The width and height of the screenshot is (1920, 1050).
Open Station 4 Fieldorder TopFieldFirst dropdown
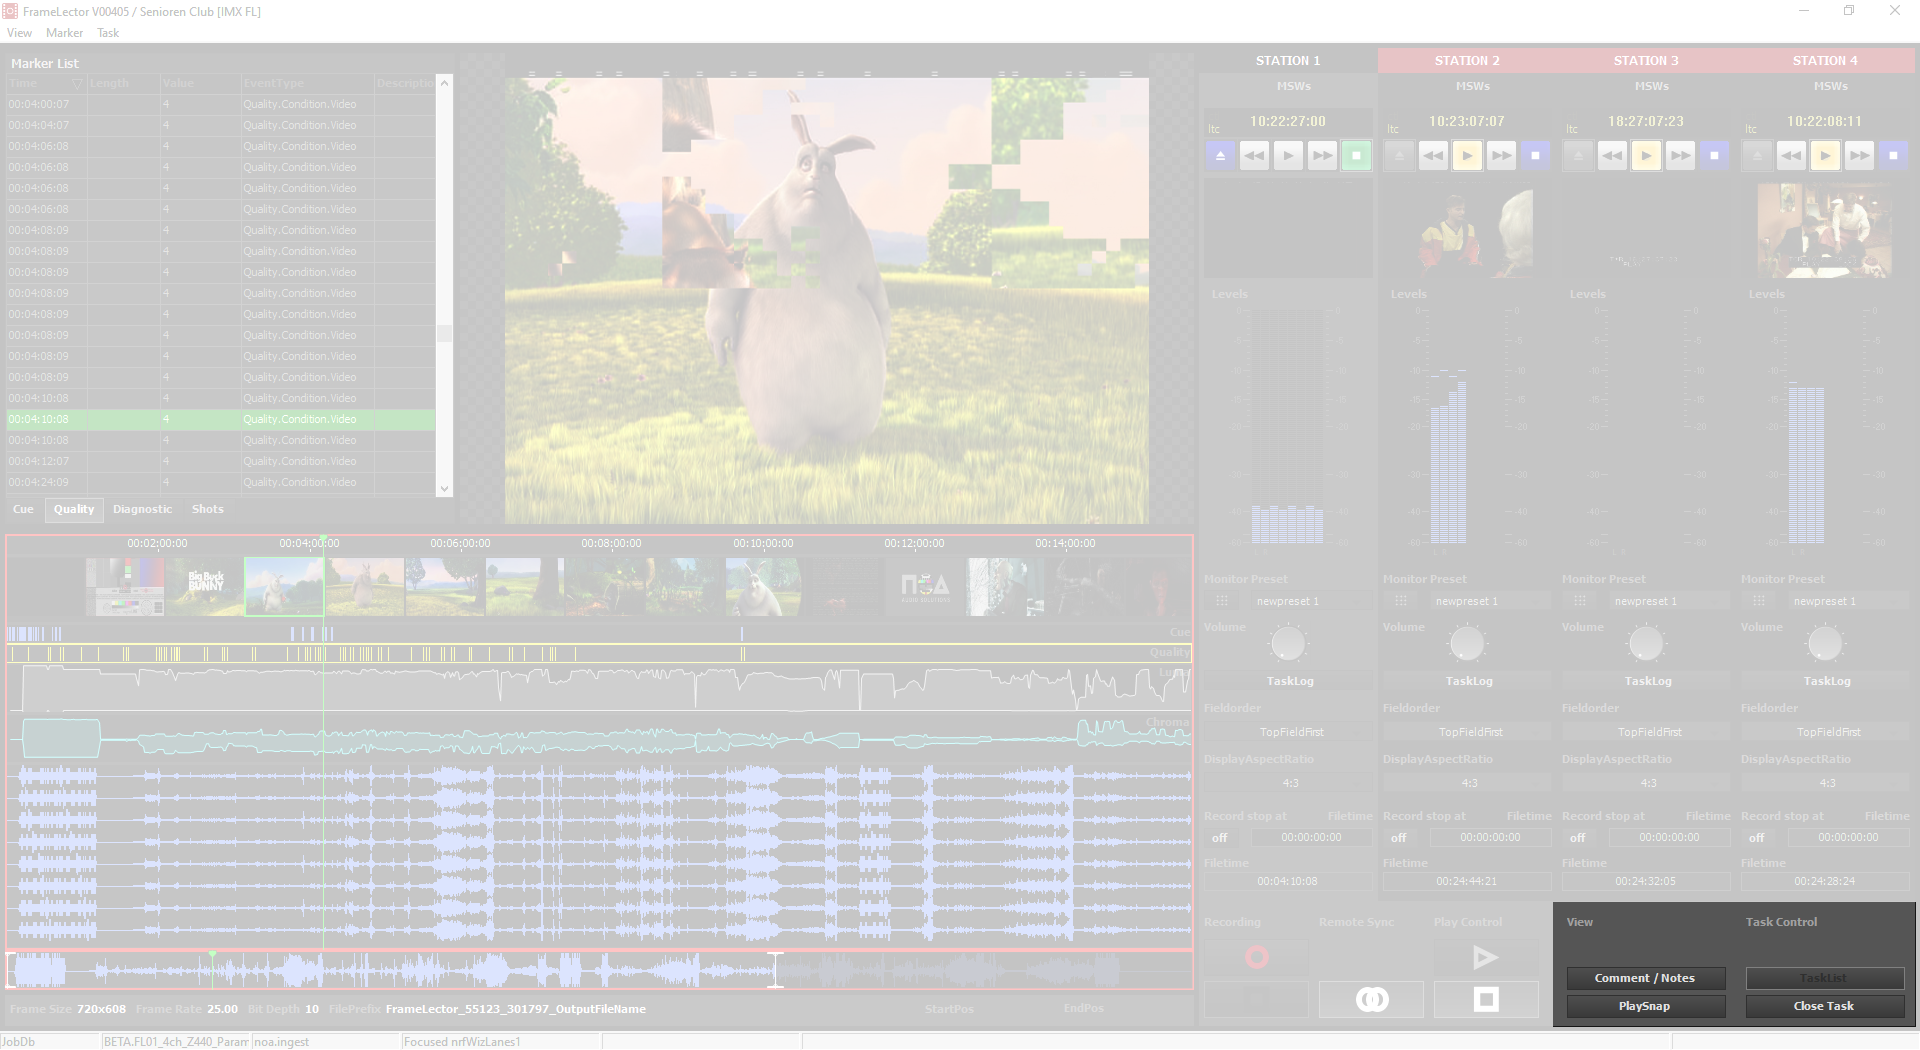tap(1825, 732)
